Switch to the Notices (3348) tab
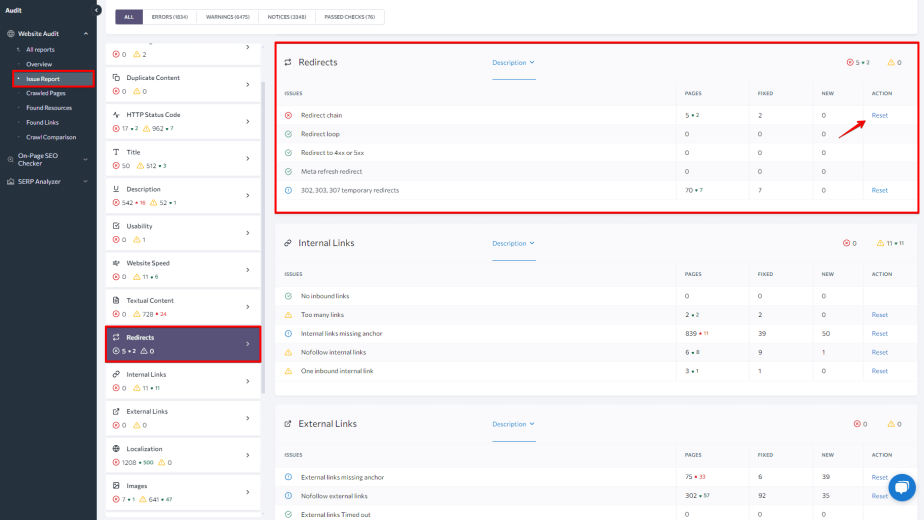Screen dimensions: 924x520 tap(287, 17)
